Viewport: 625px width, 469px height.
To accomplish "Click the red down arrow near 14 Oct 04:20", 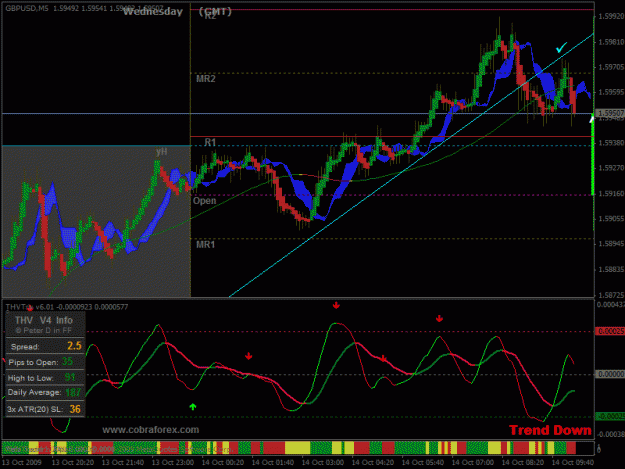I will tap(383, 359).
